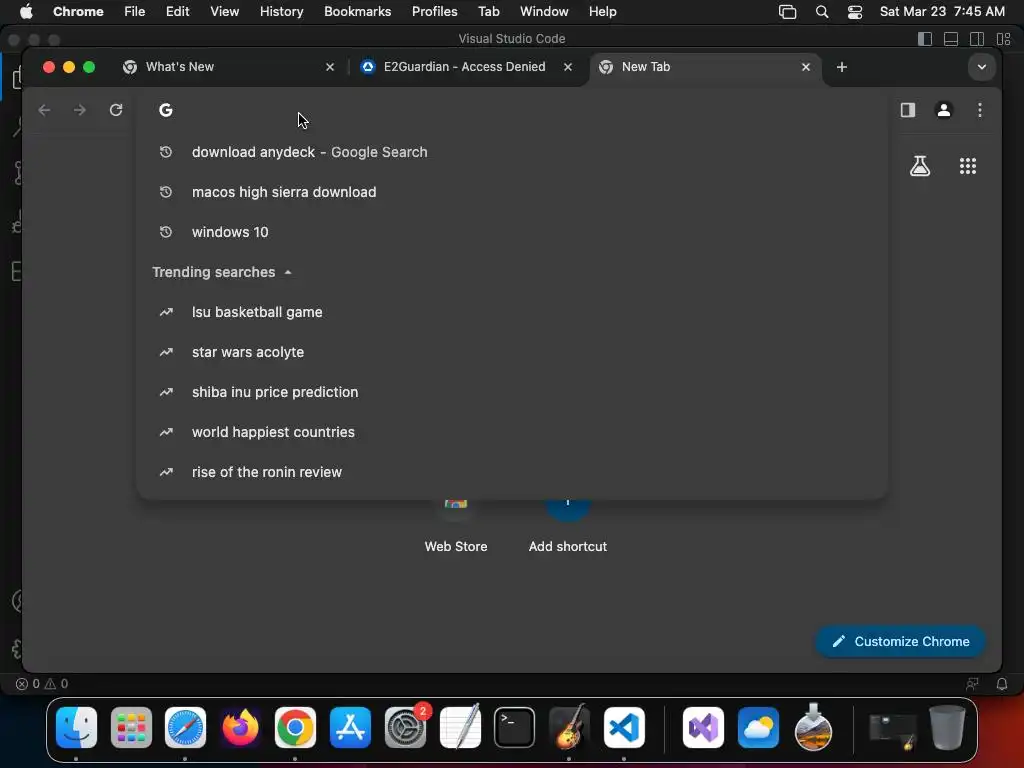The width and height of the screenshot is (1024, 768).
Task: Open Terminal from the Dock
Action: point(515,728)
